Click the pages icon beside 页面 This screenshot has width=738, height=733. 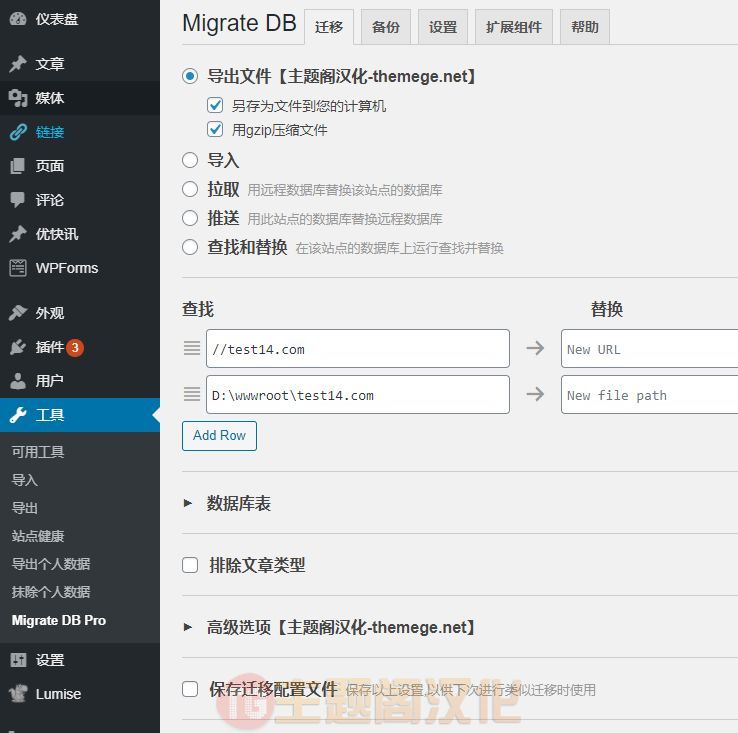18,166
